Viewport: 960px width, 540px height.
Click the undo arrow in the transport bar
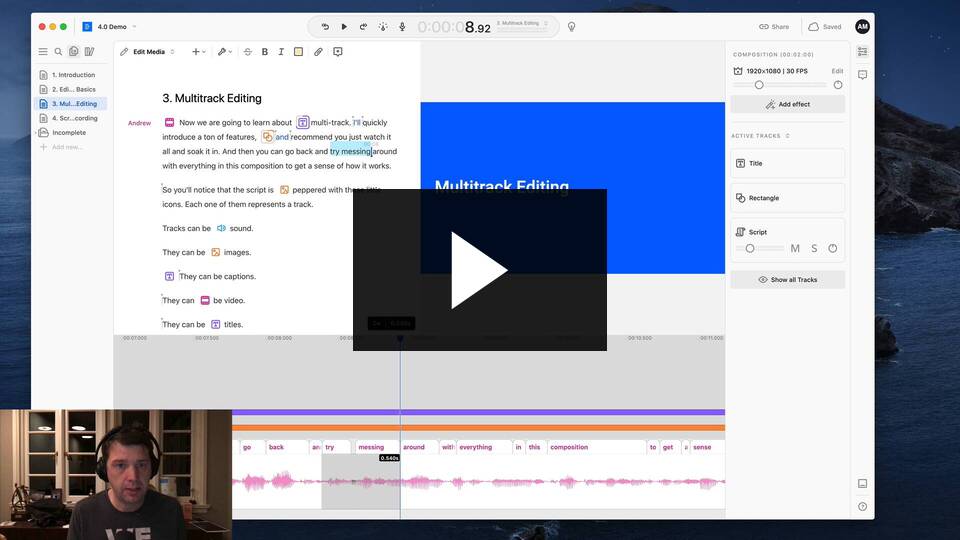pos(325,26)
